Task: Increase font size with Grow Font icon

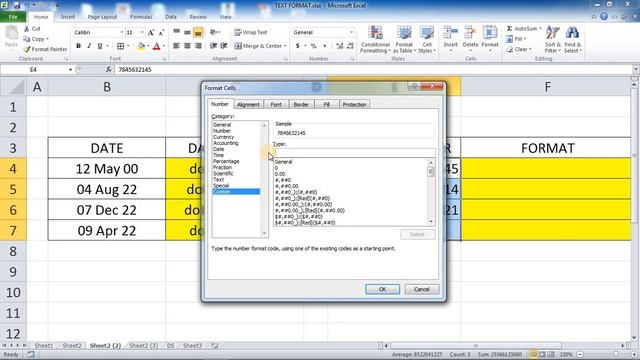Action: (151, 32)
